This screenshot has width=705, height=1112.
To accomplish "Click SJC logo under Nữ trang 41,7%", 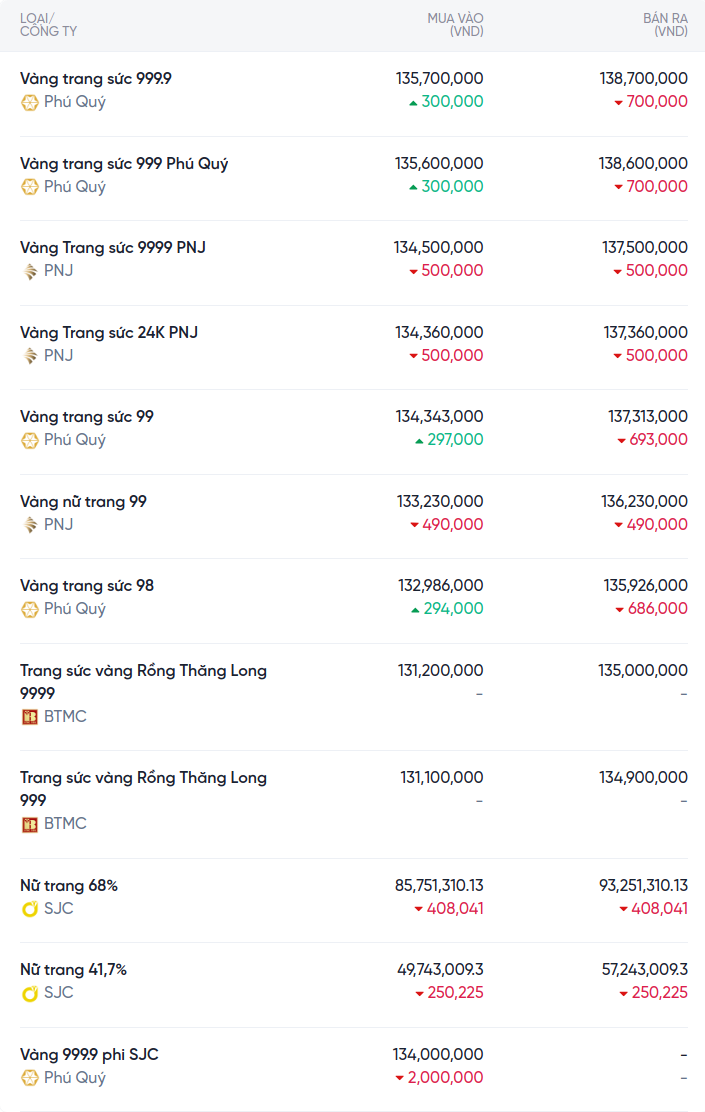I will (30, 993).
